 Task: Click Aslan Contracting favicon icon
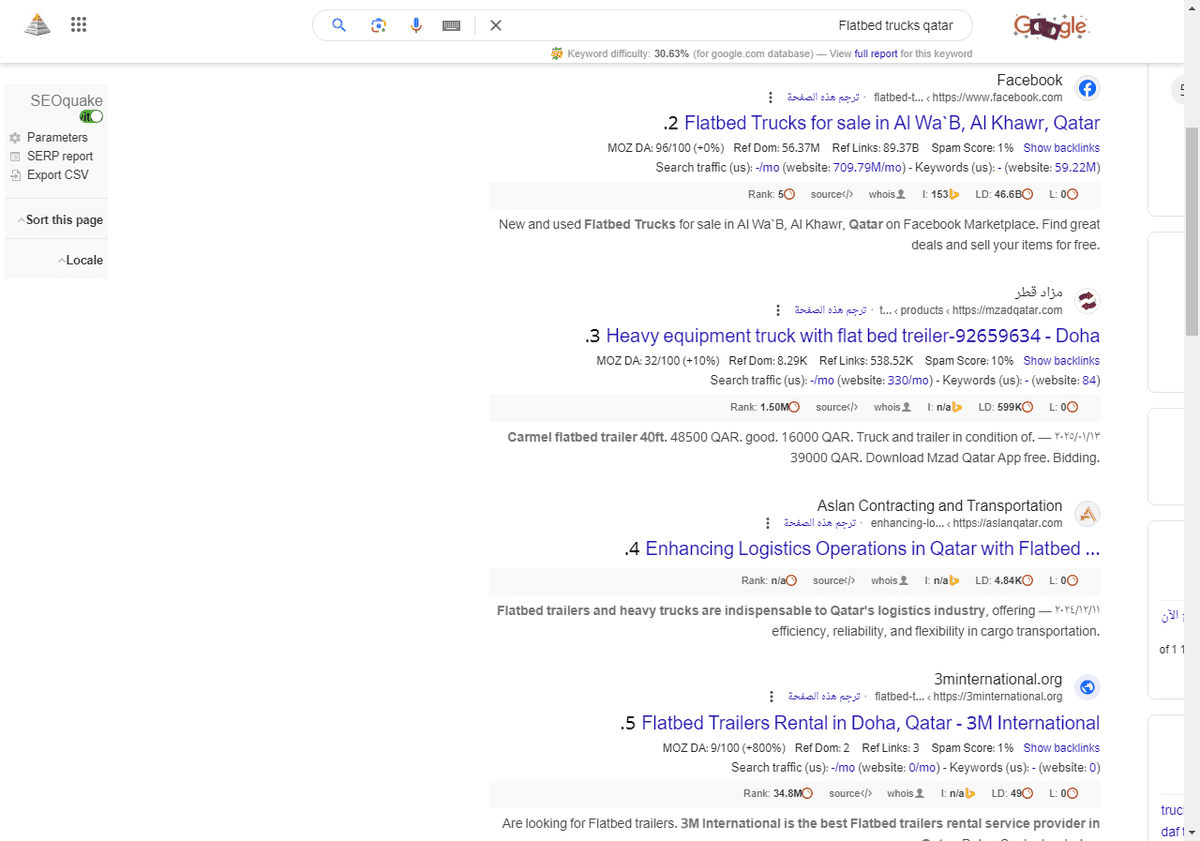(1087, 514)
